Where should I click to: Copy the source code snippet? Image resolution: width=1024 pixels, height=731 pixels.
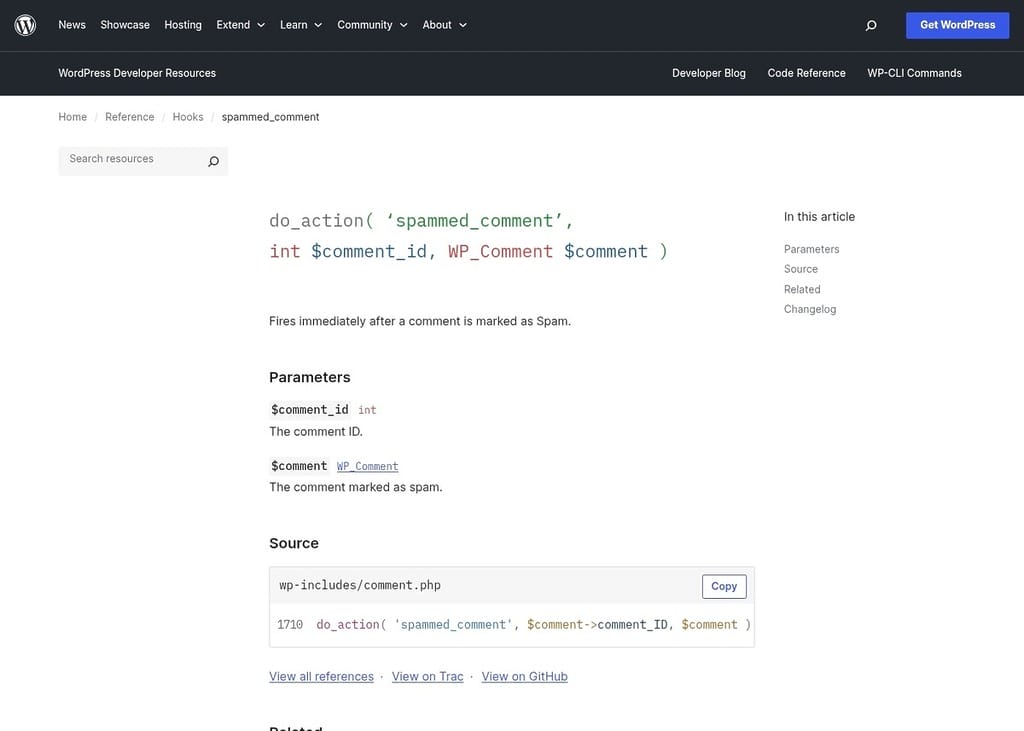(x=724, y=587)
